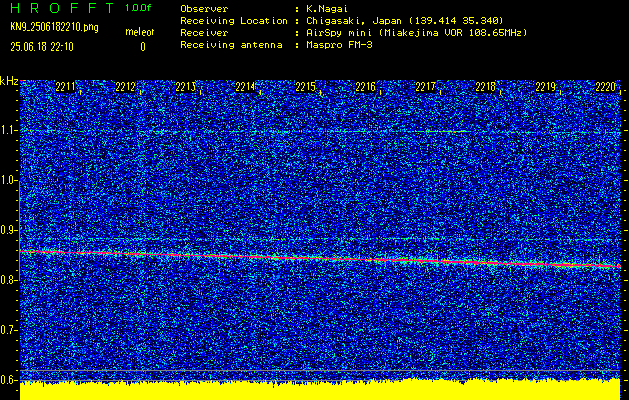Click the 2219 time marker

(546, 87)
